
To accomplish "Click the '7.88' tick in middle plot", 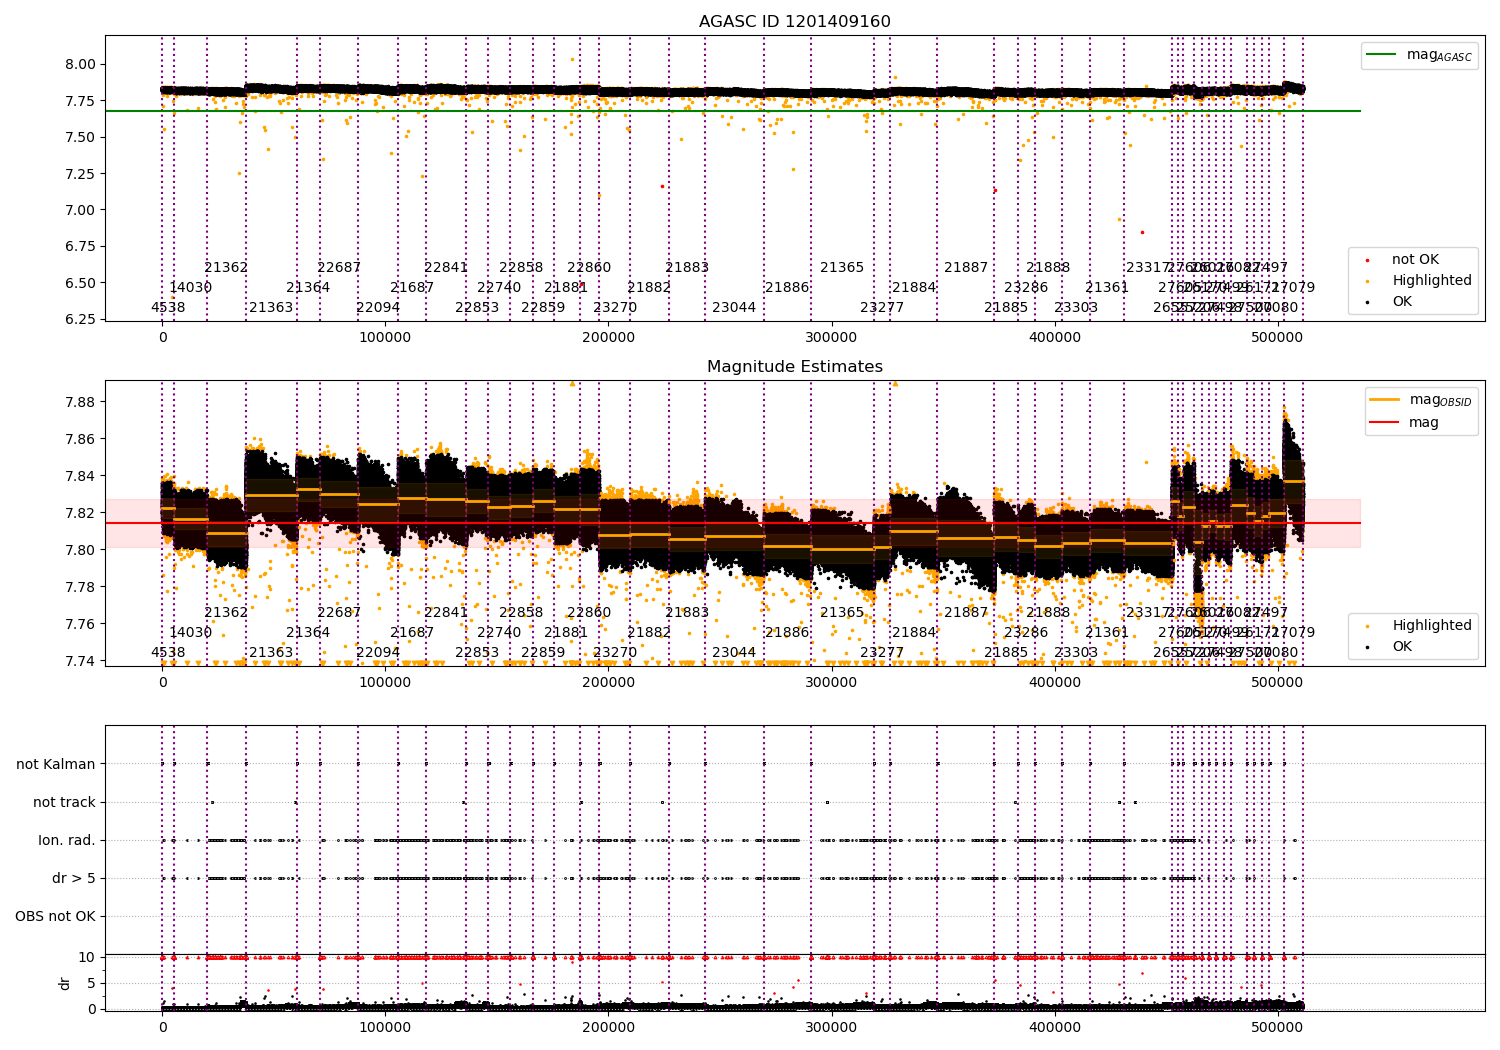I will click(x=80, y=403).
